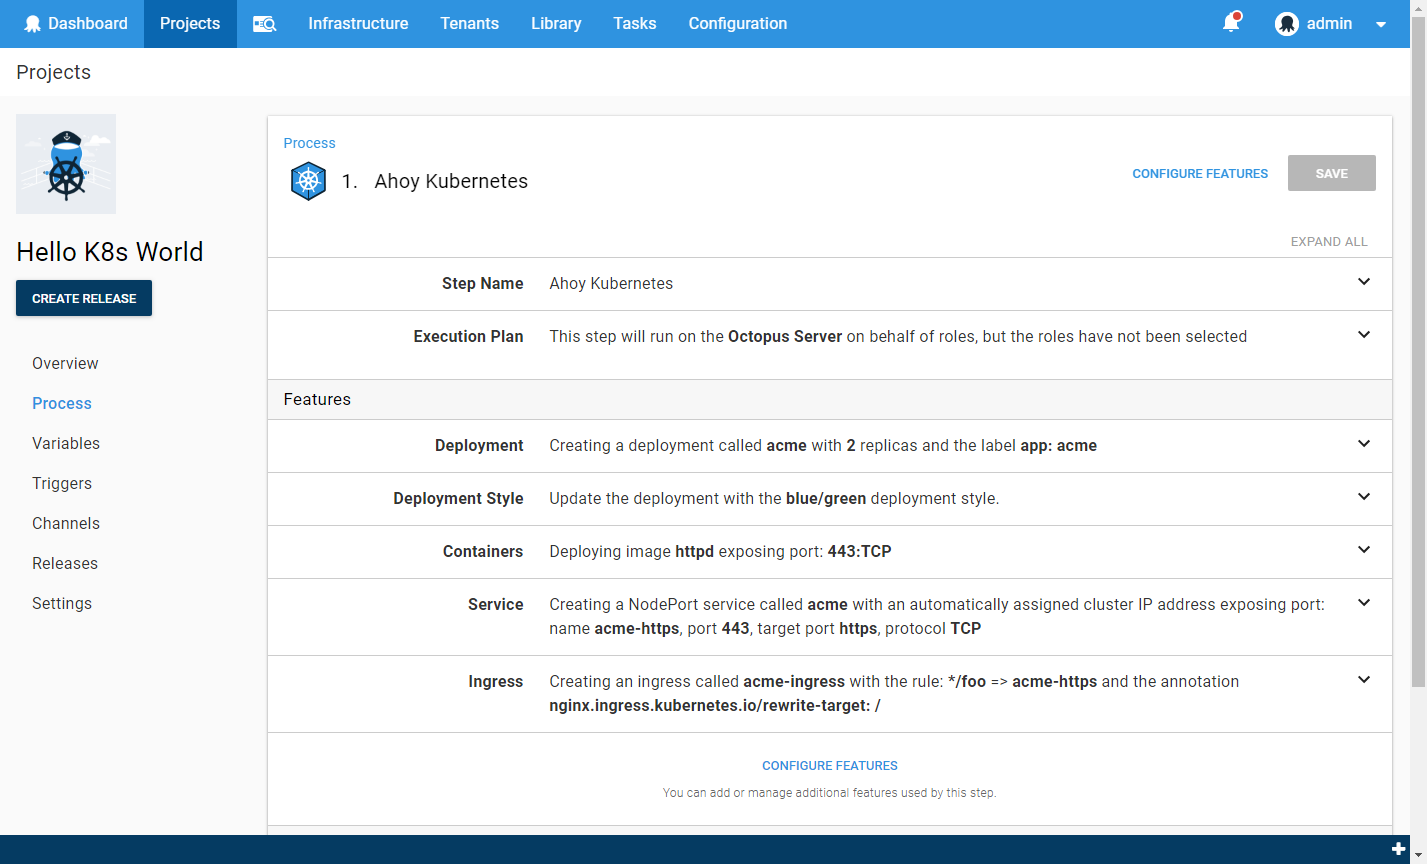Click the Kubernetes helm step icon

[308, 182]
